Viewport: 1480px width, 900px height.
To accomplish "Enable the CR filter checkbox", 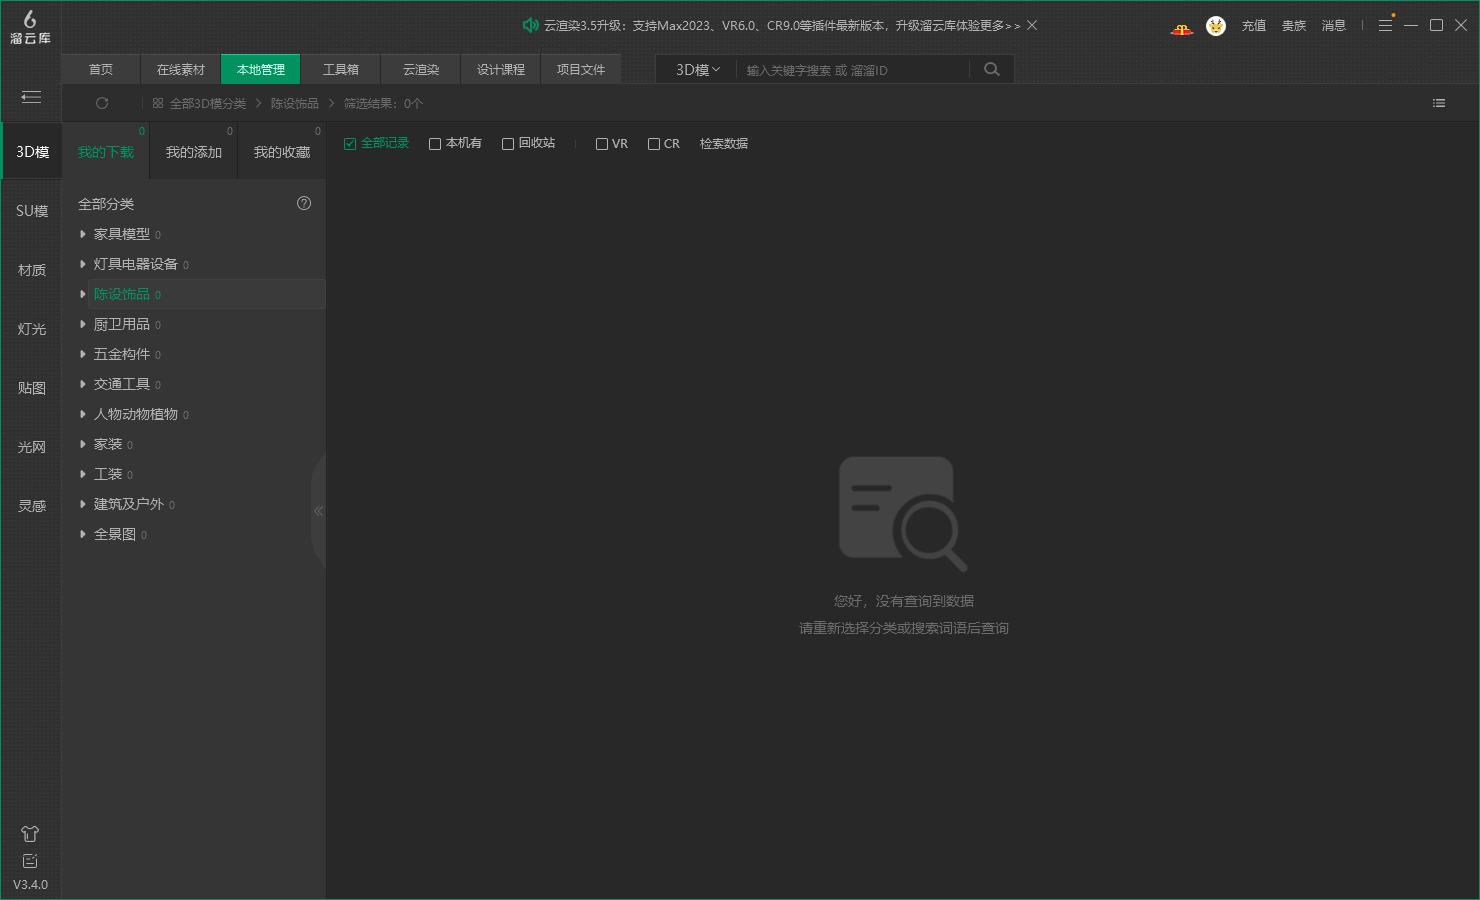I will (x=654, y=144).
